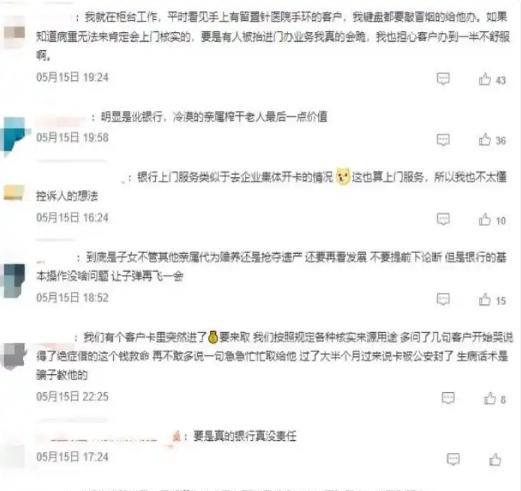Like the comment with 36 likes

click(x=485, y=139)
